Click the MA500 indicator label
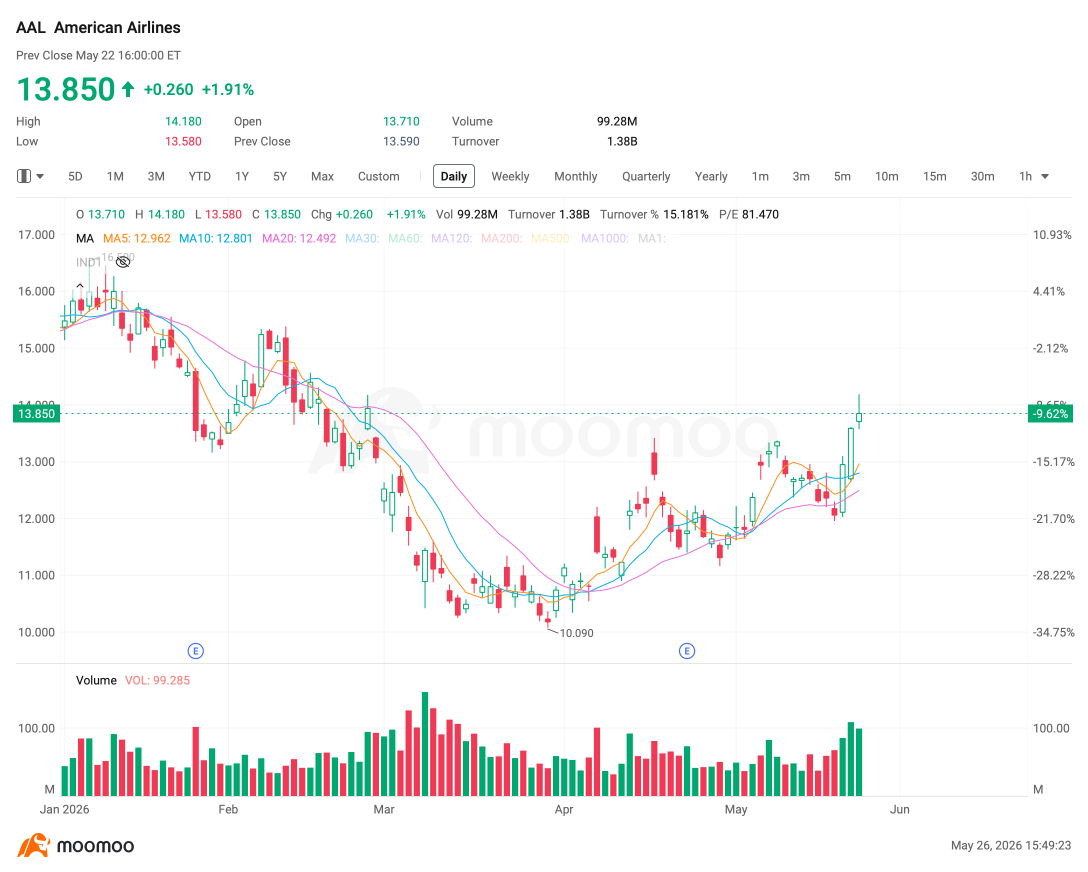 (x=552, y=238)
